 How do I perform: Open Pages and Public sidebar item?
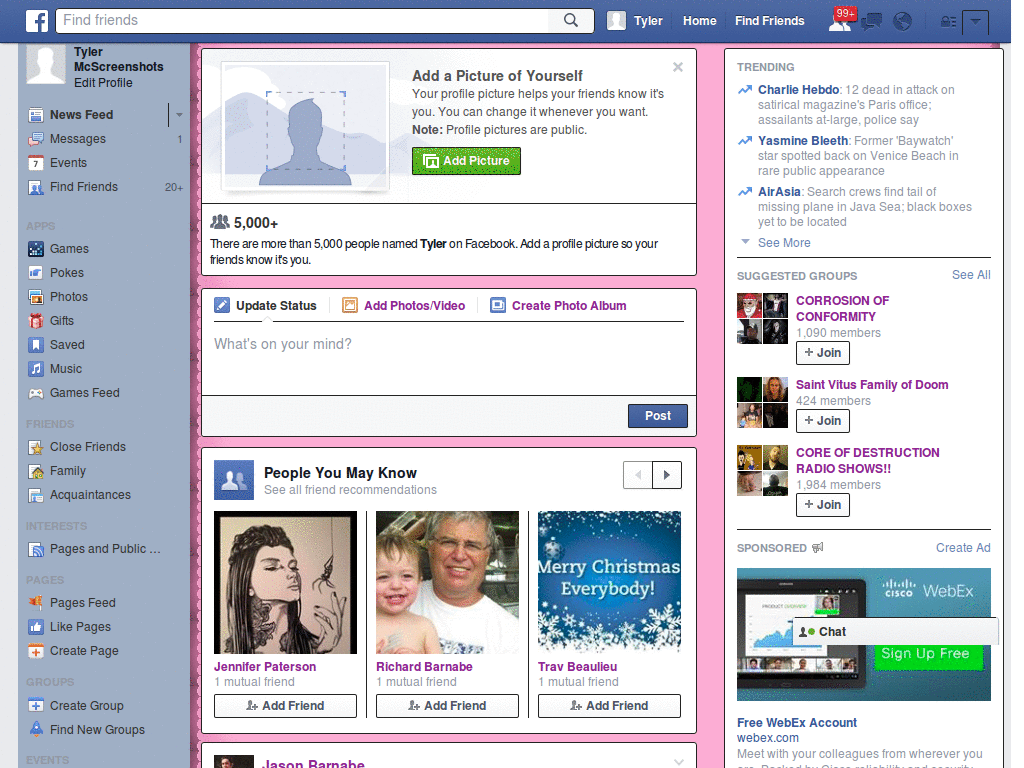(95, 549)
